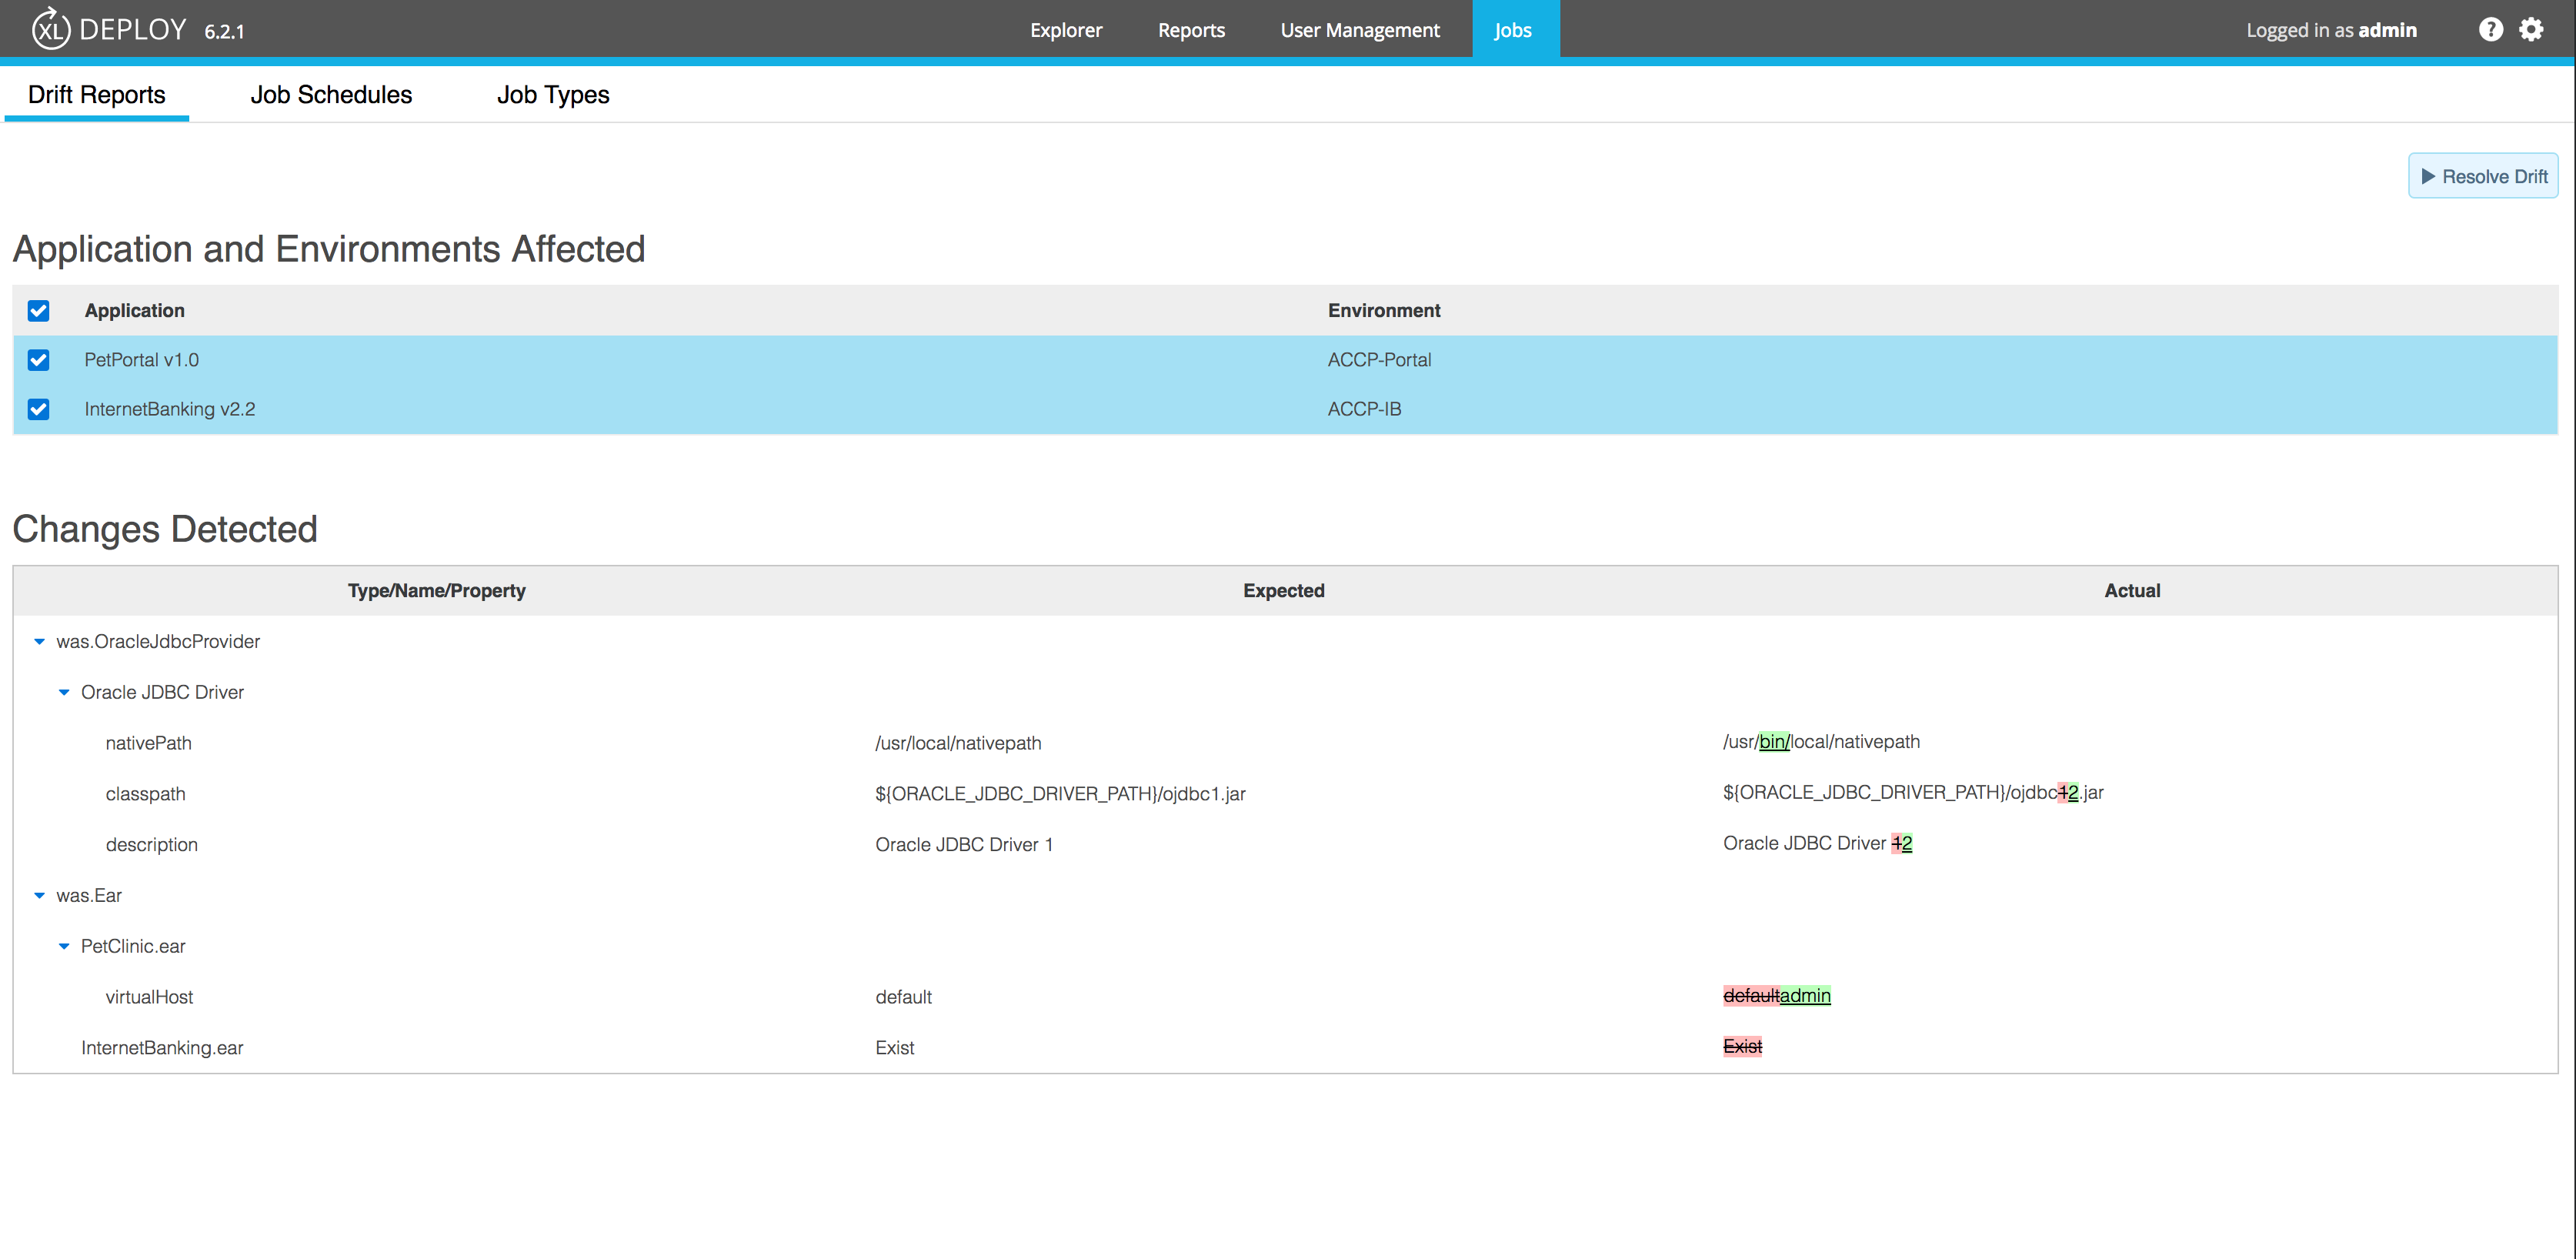Viewport: 2576px width, 1259px height.
Task: Collapse the PetClinic.ear node arrow
Action: click(64, 946)
